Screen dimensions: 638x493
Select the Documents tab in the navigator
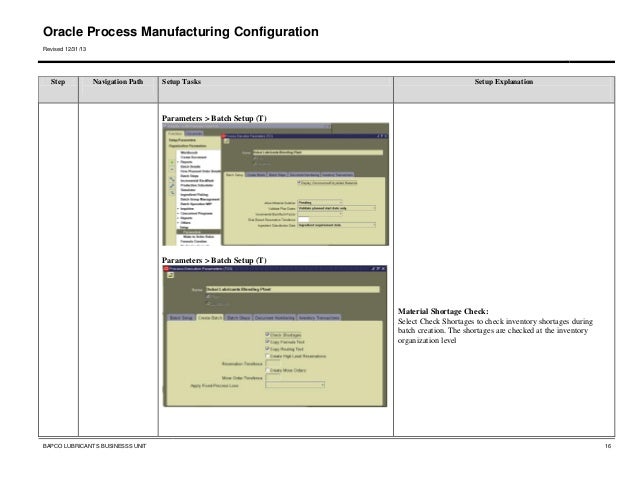(194, 133)
